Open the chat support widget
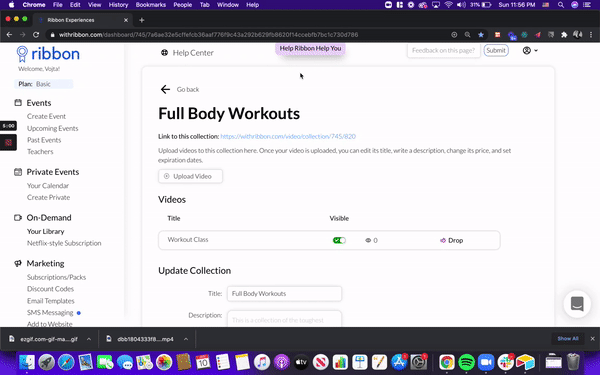 point(577,304)
